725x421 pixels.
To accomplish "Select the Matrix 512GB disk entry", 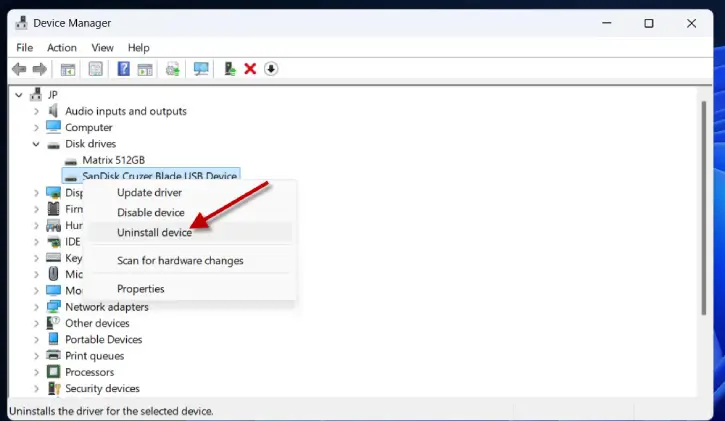I will [114, 160].
